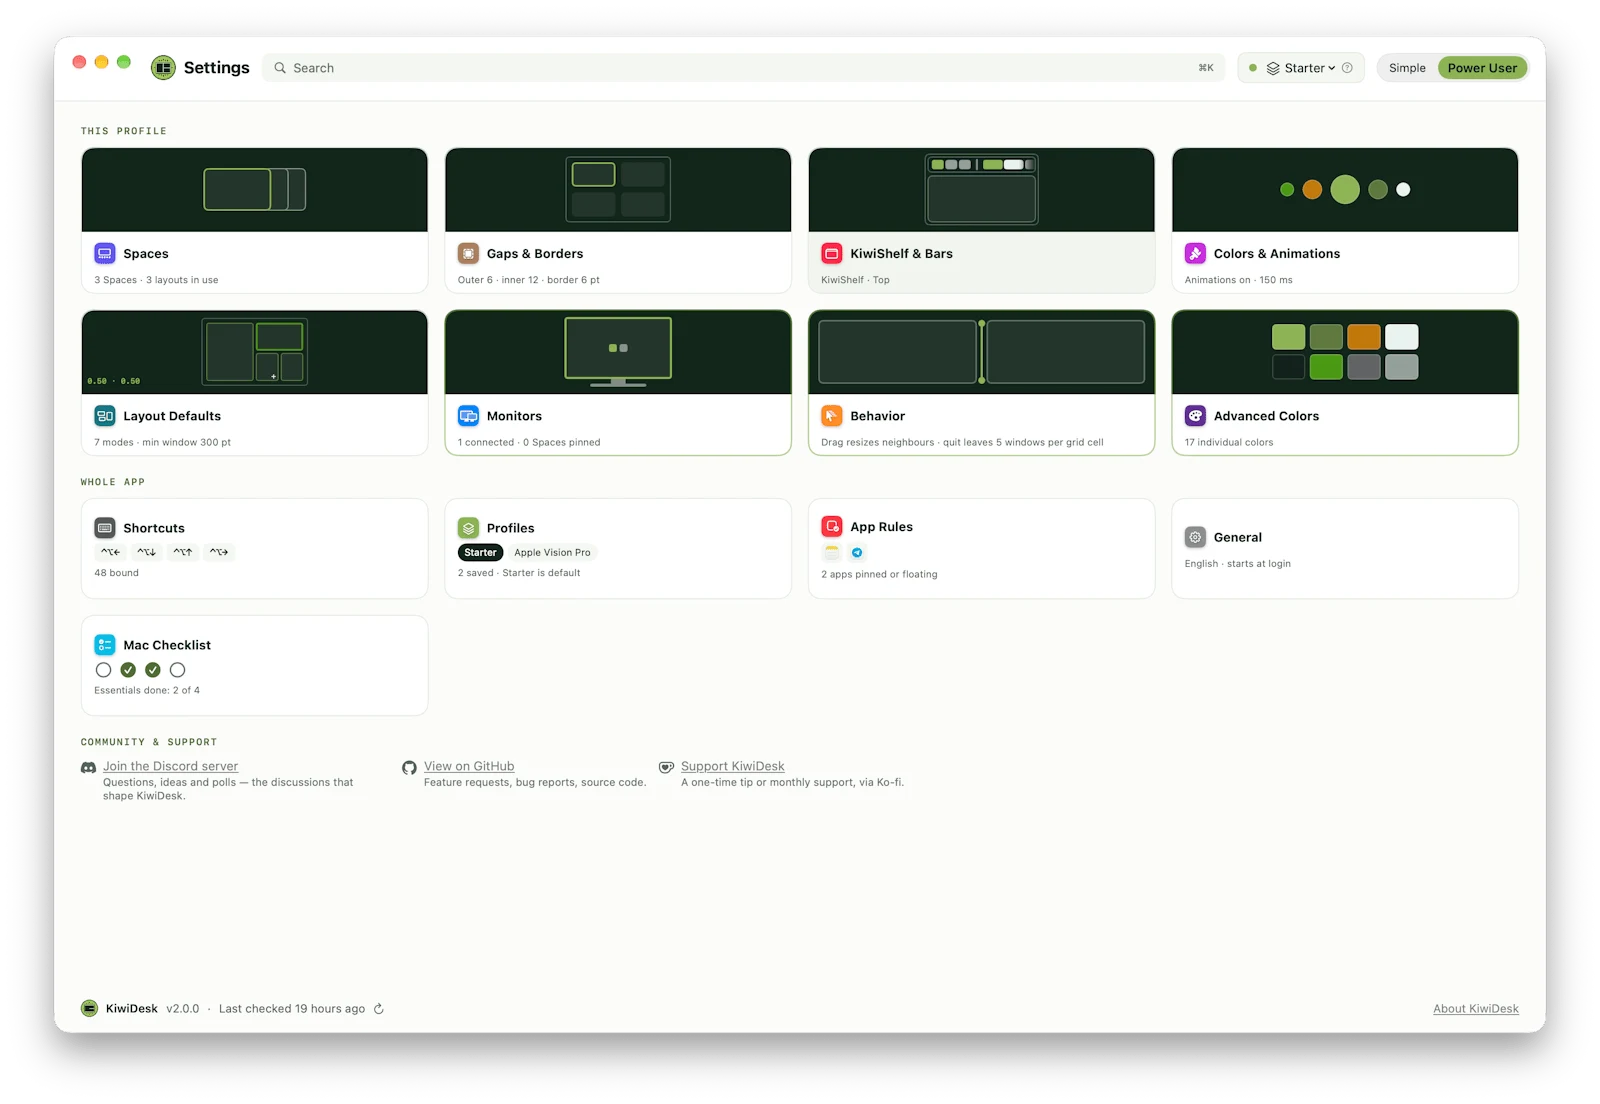Click the yellow Notes app icon in App Rules

(x=832, y=552)
